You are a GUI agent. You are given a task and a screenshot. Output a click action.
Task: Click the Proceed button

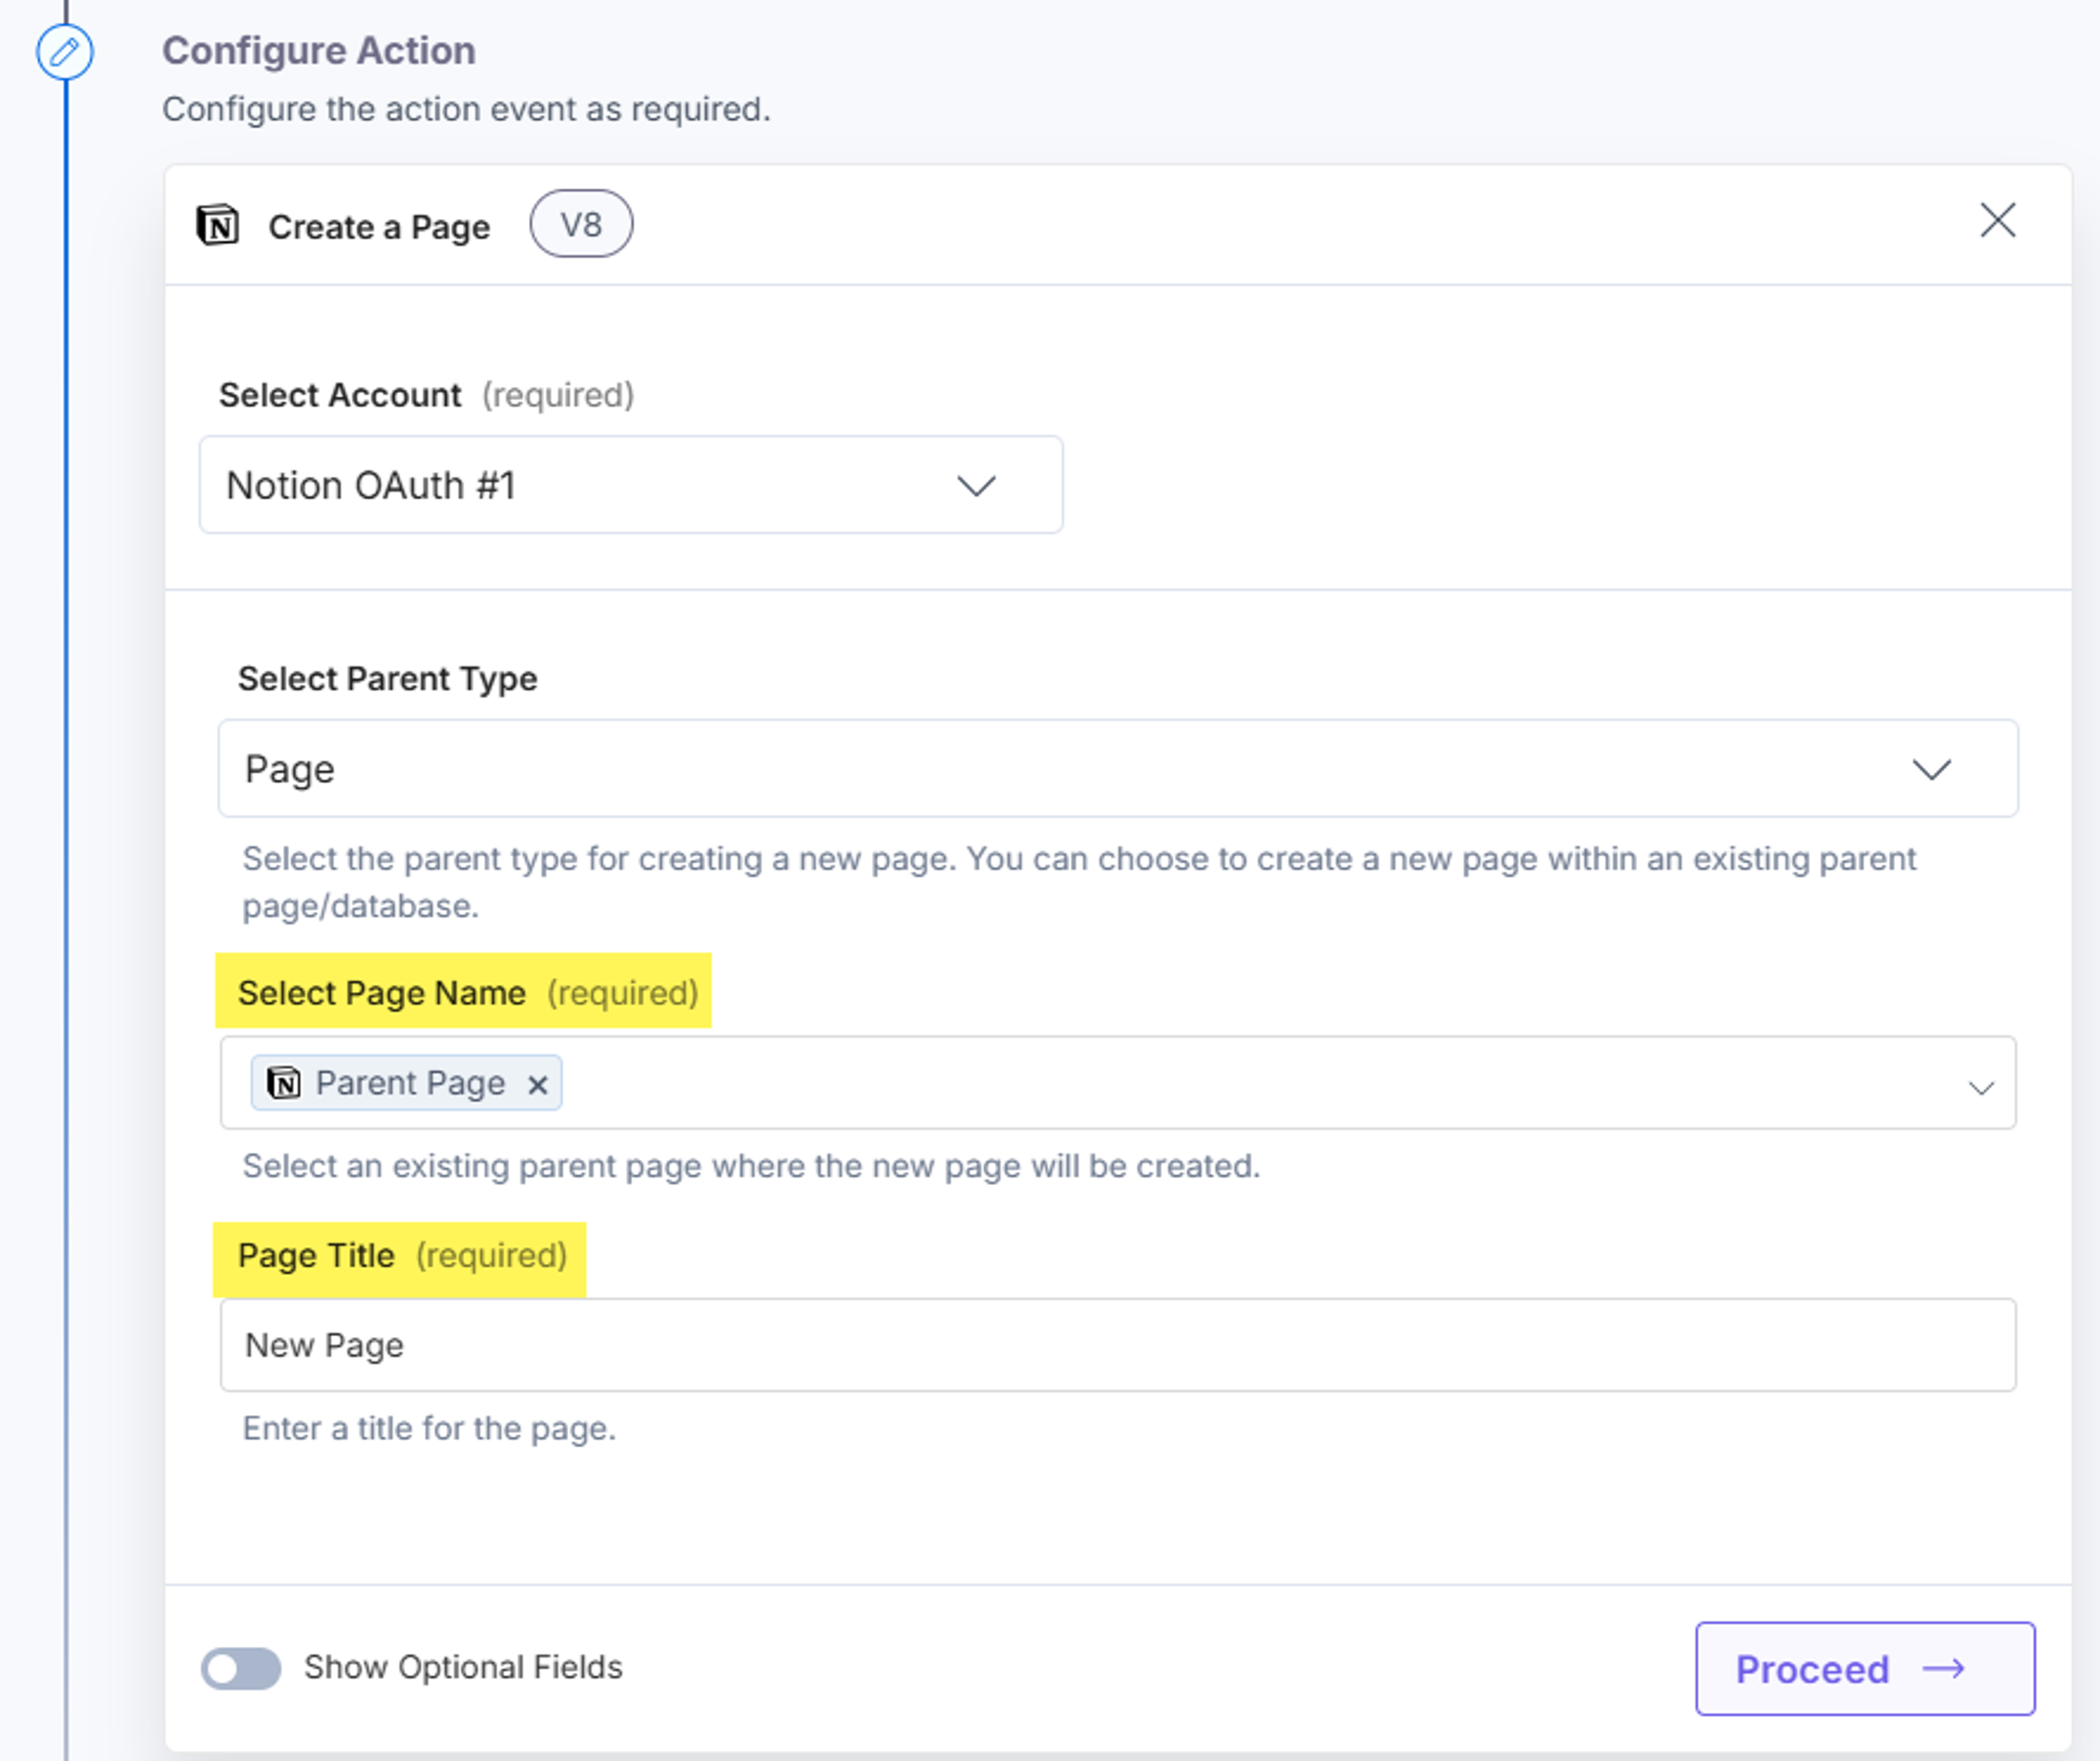pyautogui.click(x=1865, y=1669)
